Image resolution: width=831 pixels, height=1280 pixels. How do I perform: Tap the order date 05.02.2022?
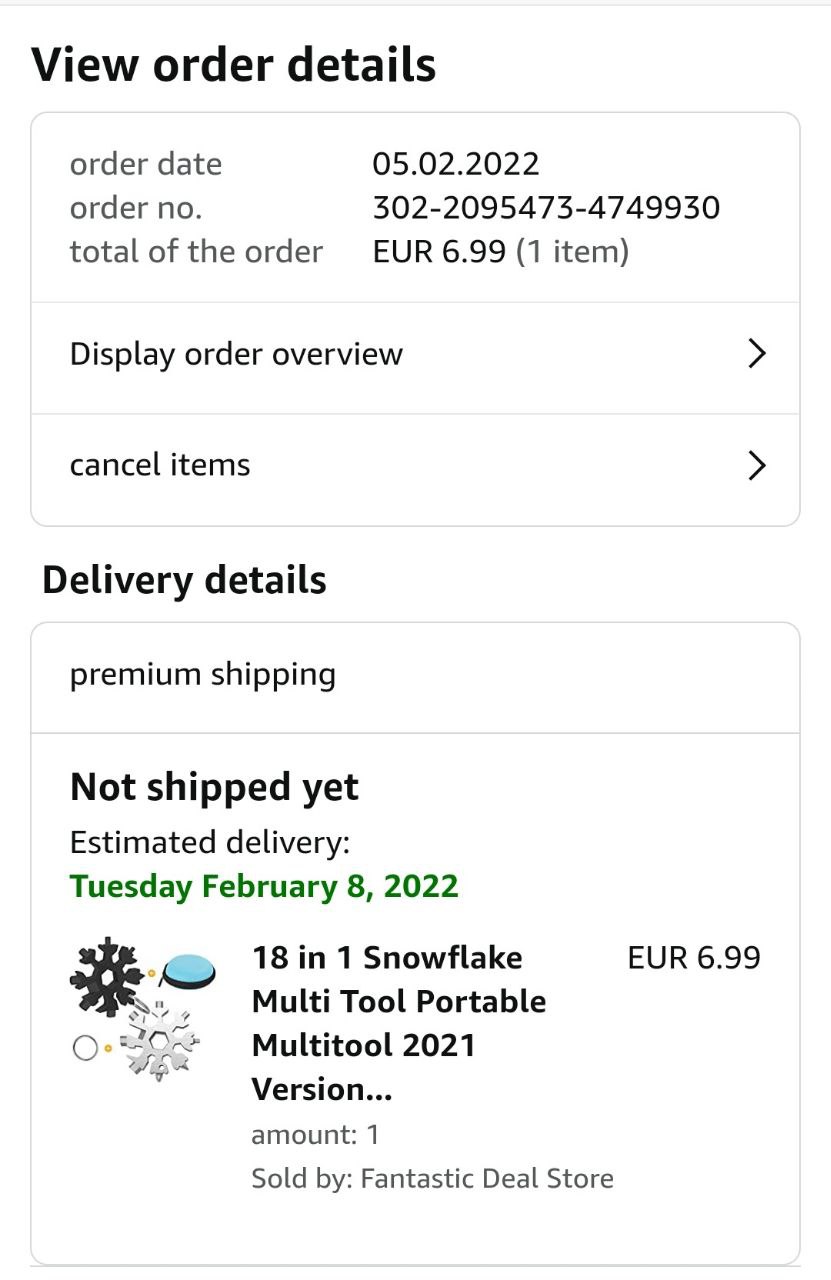(x=456, y=164)
